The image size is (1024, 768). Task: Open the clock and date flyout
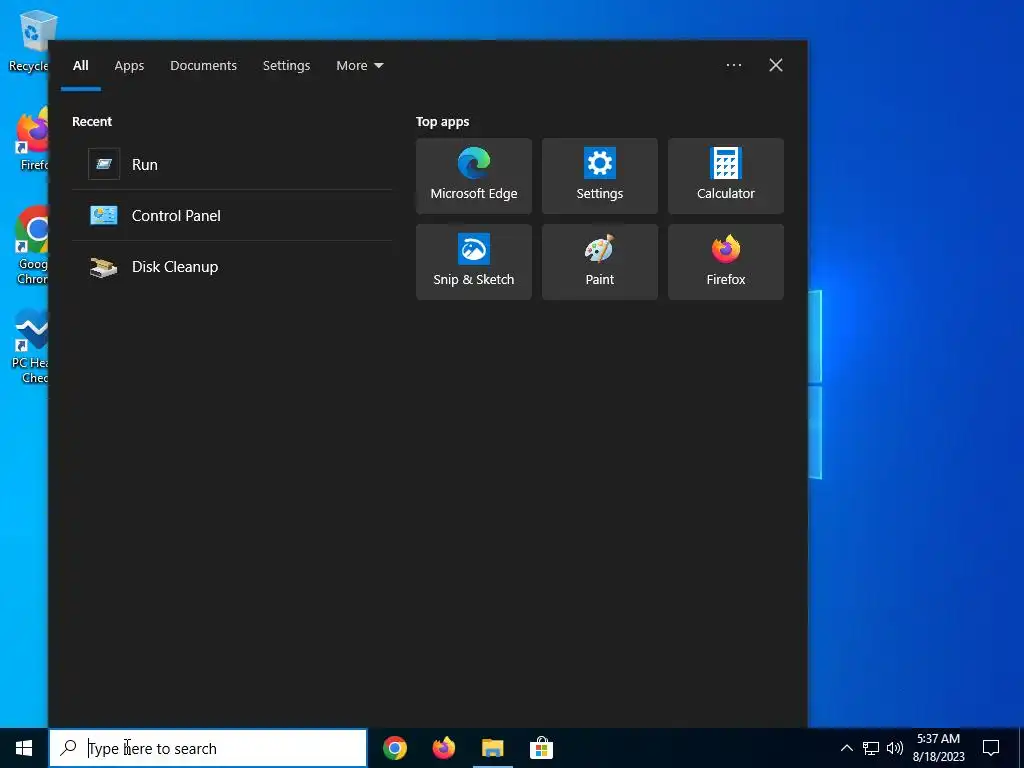938,748
